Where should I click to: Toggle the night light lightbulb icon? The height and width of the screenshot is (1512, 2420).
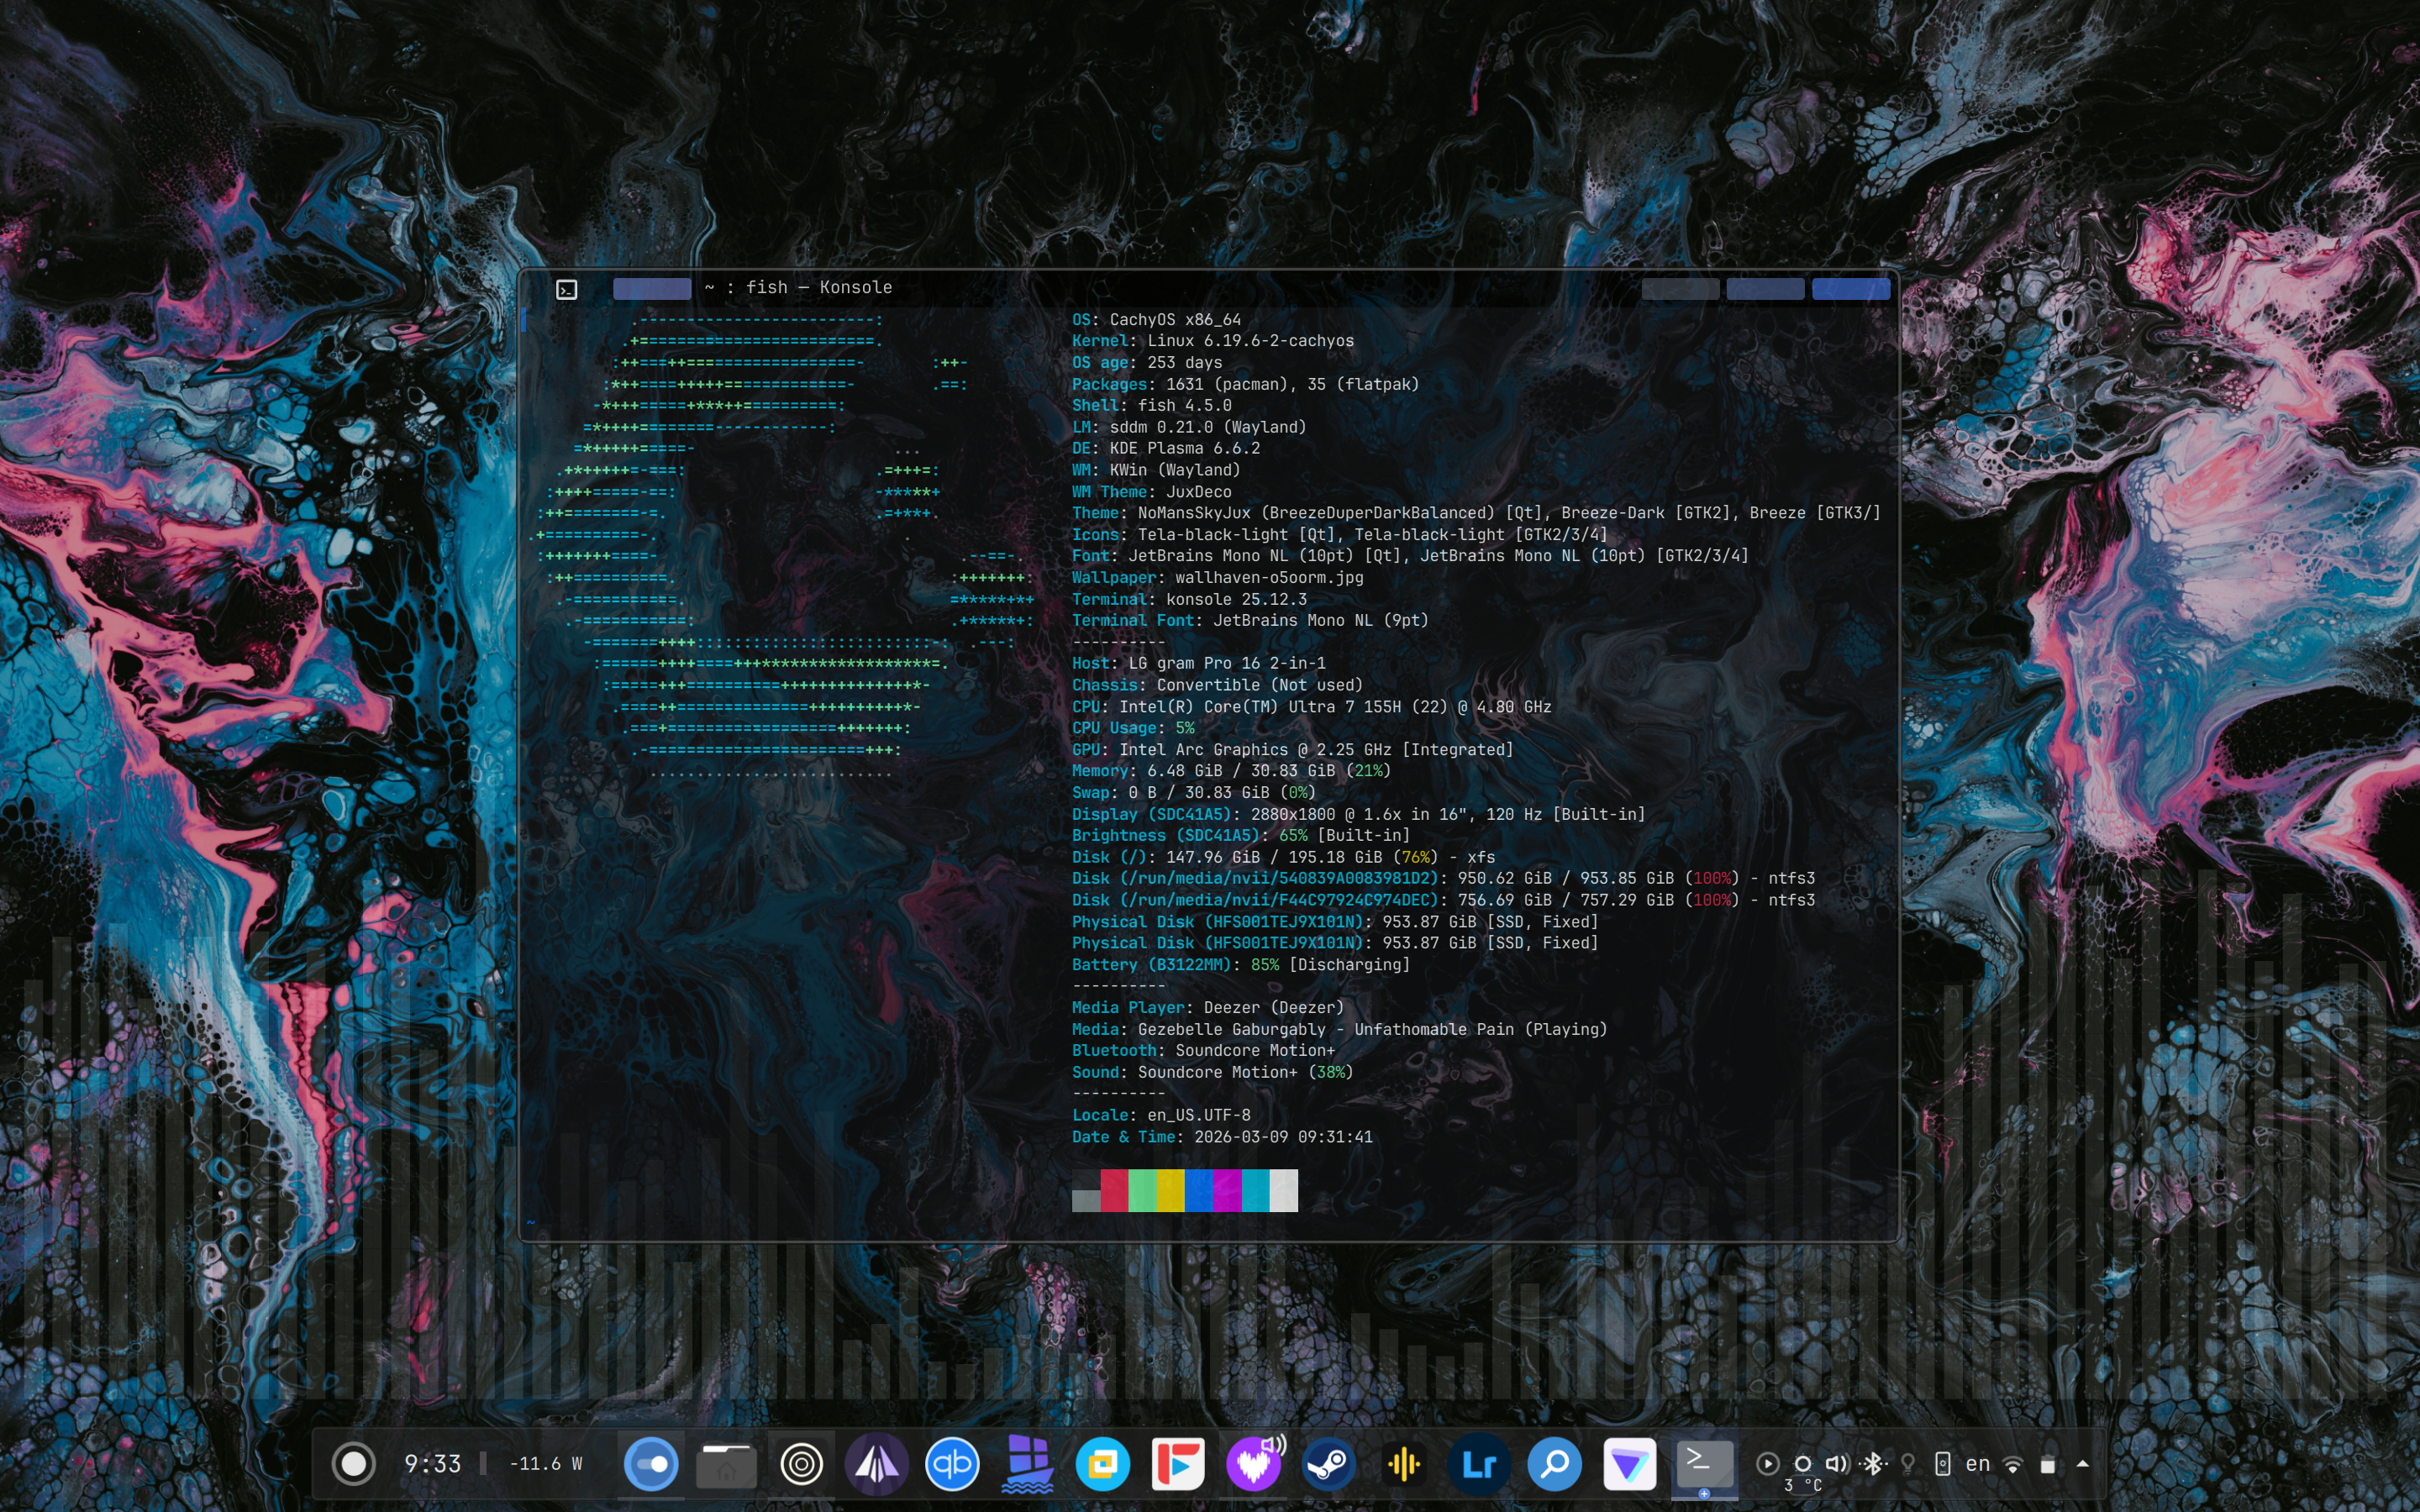1908,1464
